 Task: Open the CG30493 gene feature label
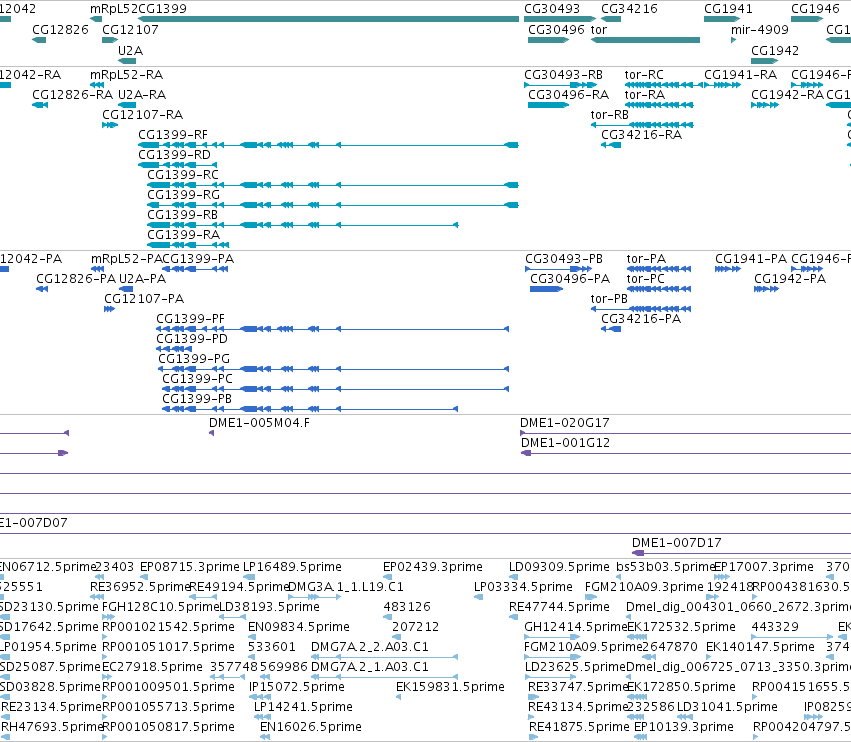[552, 9]
